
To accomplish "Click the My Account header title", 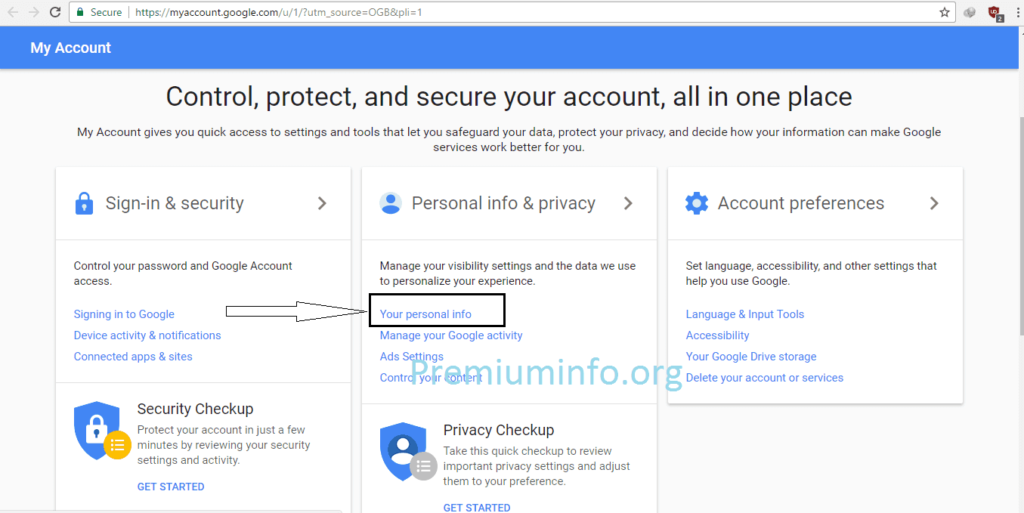I will click(x=71, y=48).
